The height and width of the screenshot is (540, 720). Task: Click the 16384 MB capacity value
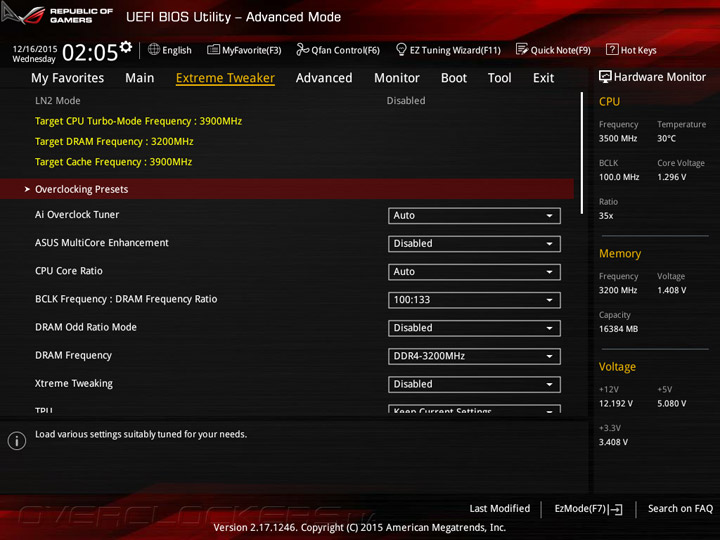pyautogui.click(x=618, y=329)
